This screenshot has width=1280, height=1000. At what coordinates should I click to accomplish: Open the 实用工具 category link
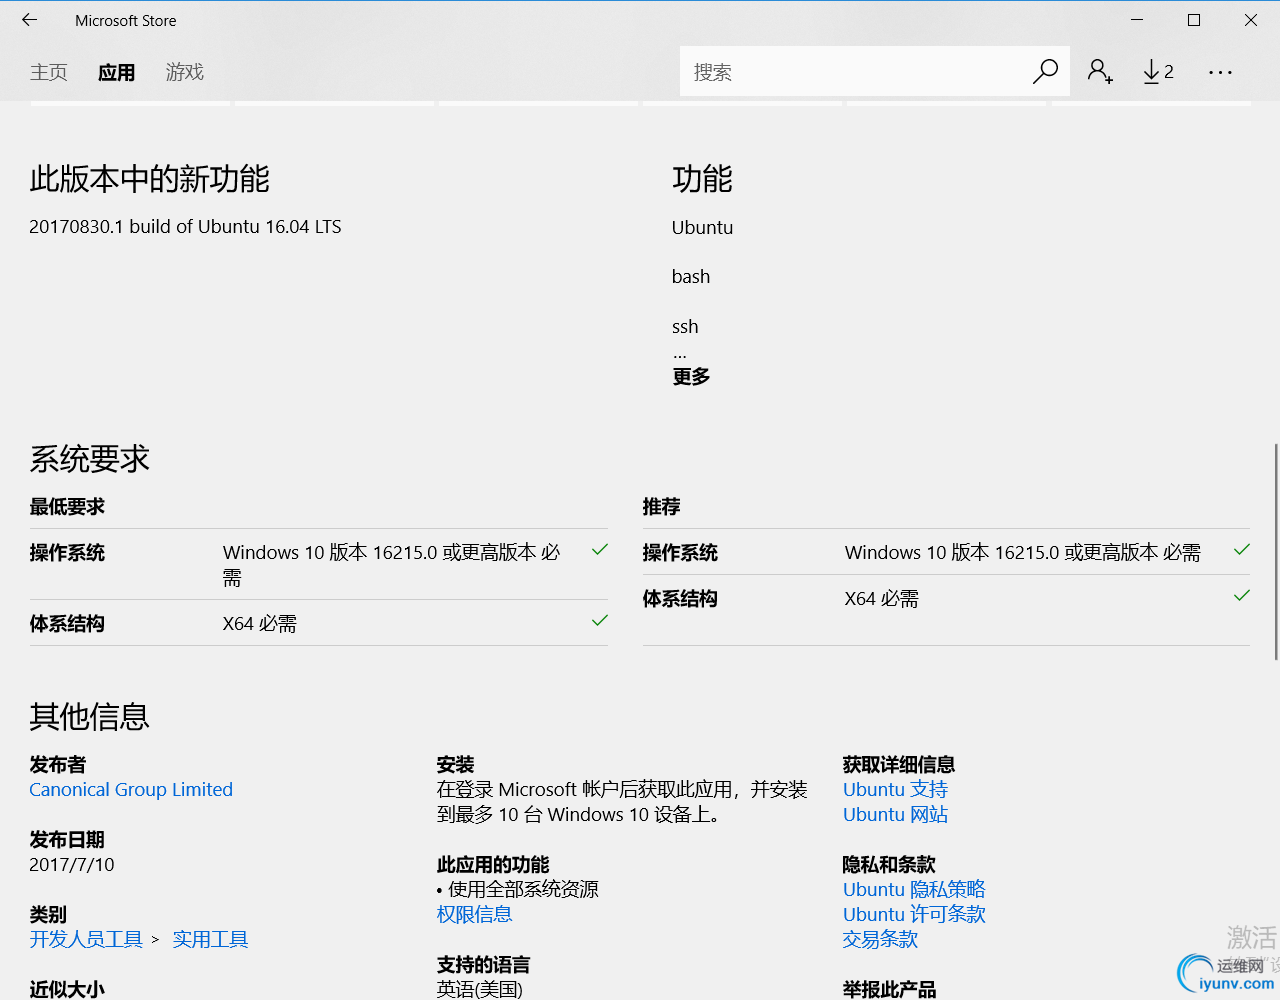point(210,939)
